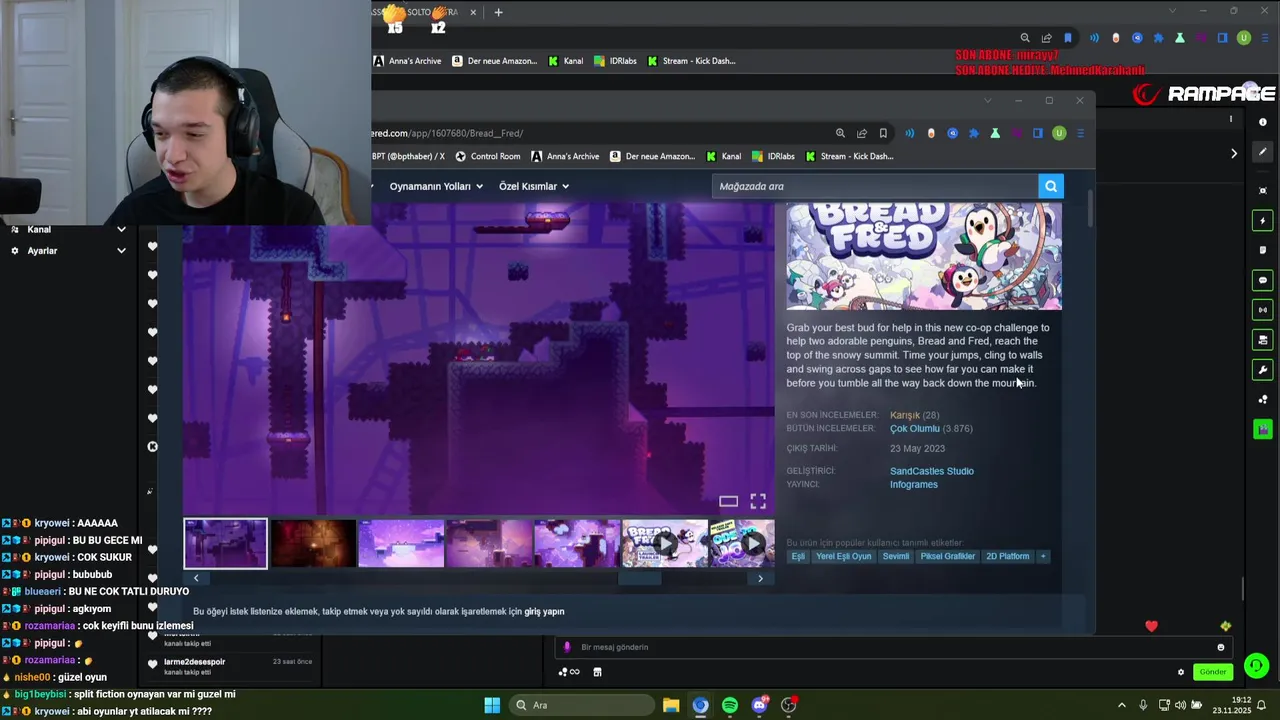This screenshot has width=1280, height=720.
Task: Click the Piksel Grafikler tag
Action: coord(947,556)
